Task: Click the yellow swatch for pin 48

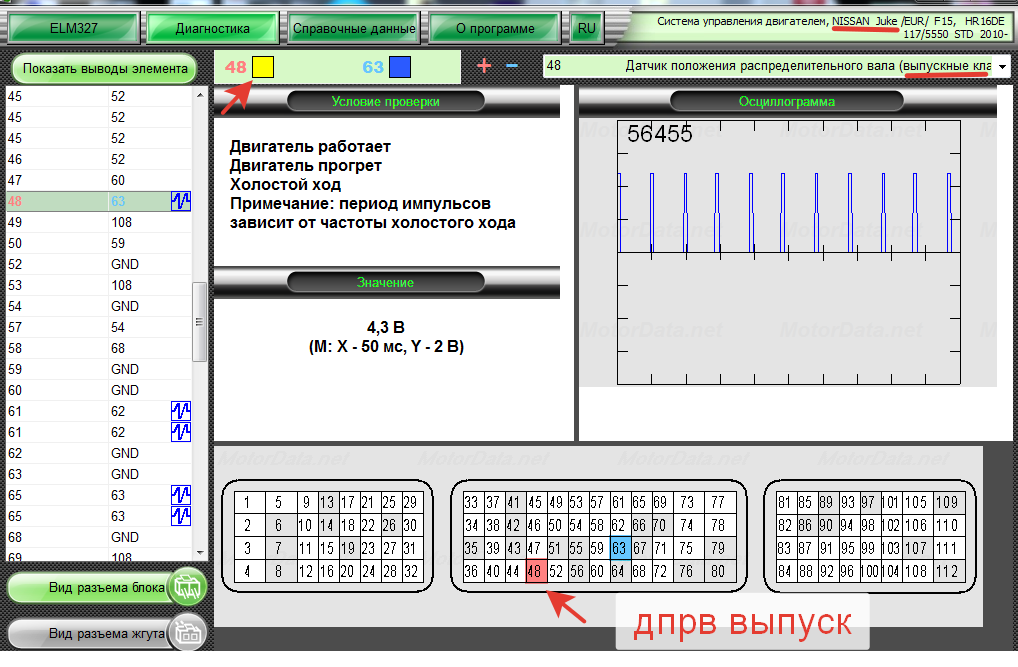Action: click(x=263, y=67)
